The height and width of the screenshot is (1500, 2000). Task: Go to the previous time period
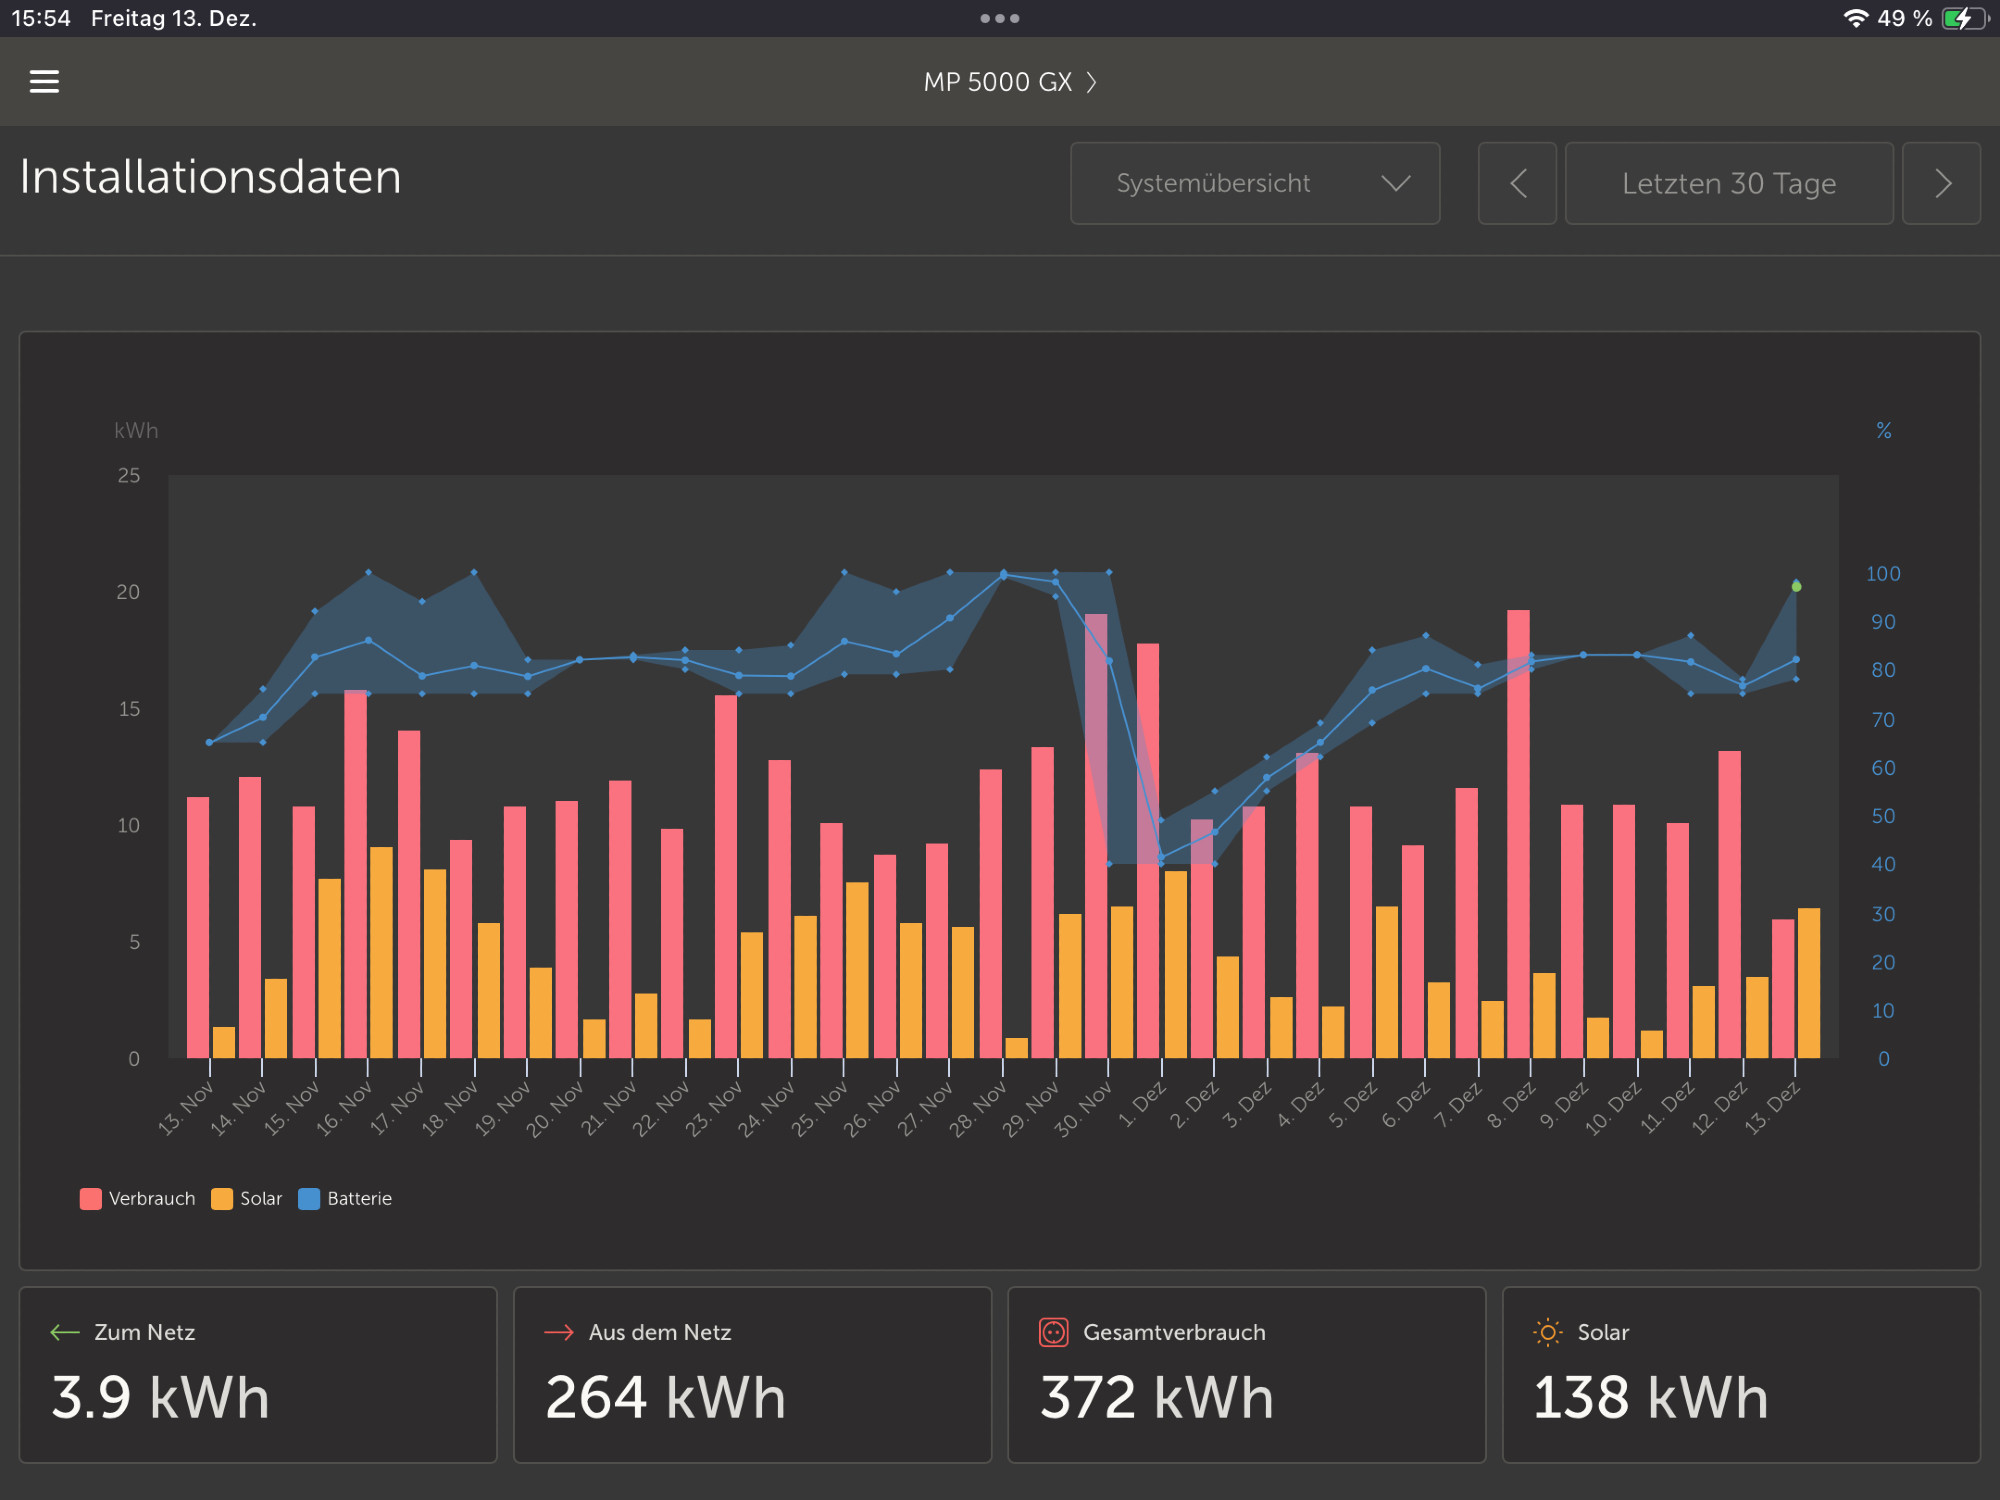point(1517,183)
